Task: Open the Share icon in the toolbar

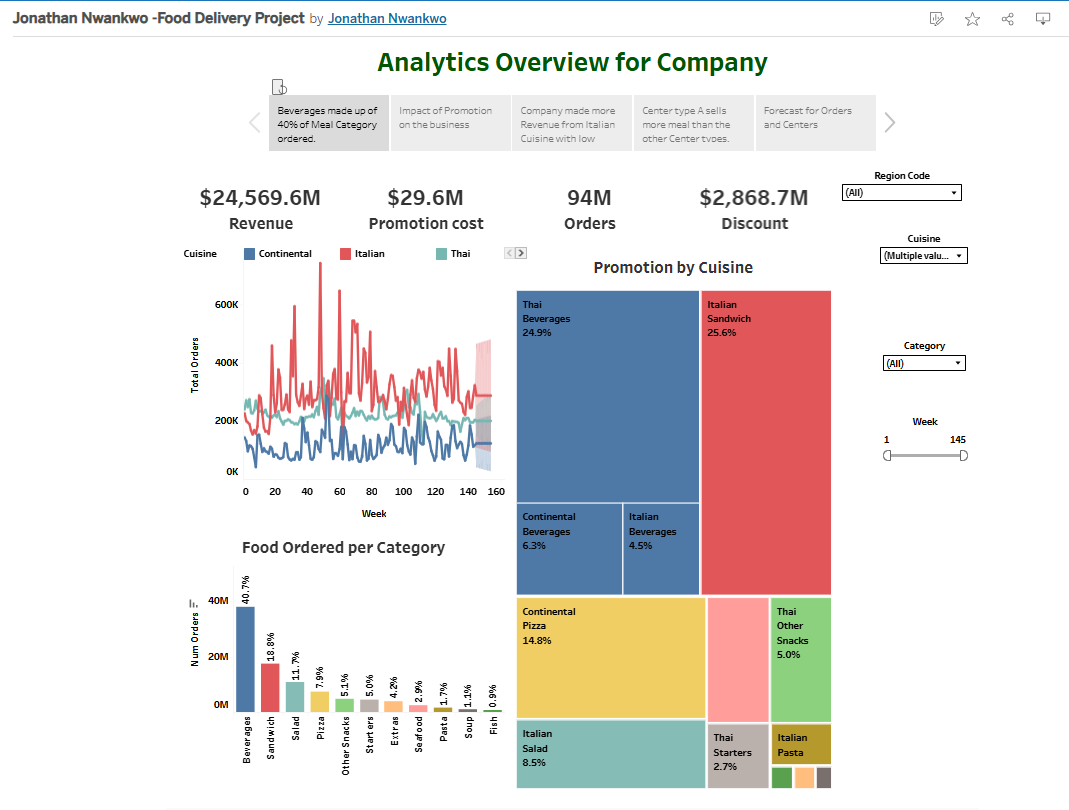Action: [1007, 19]
